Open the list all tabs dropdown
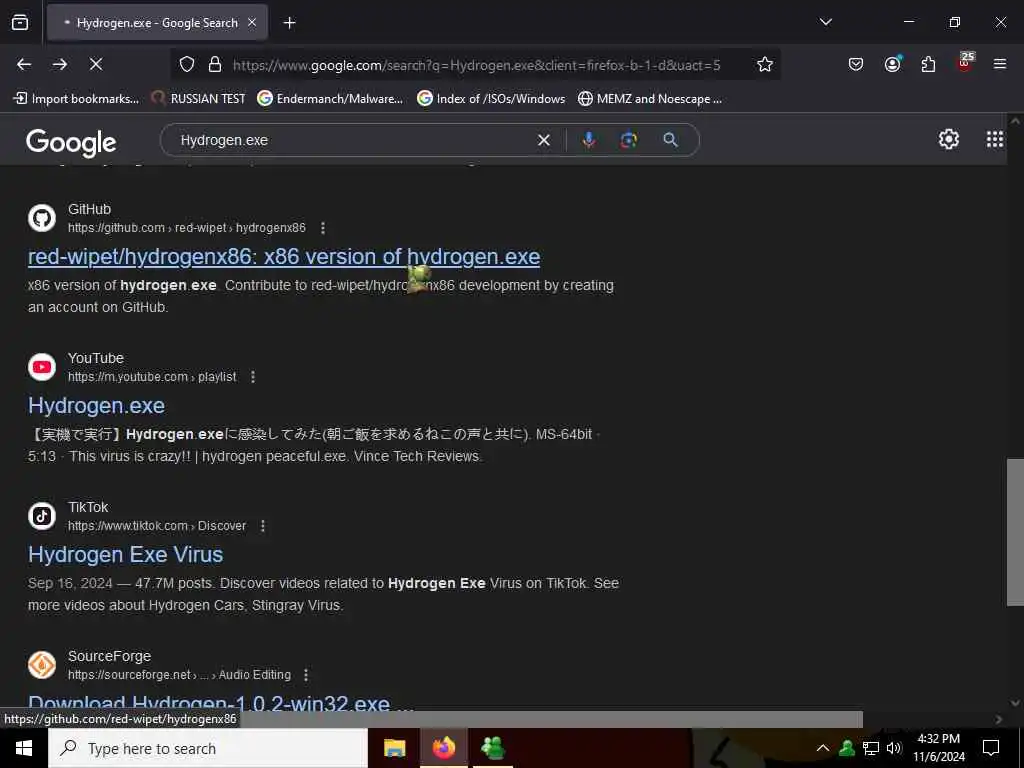The width and height of the screenshot is (1024, 768). [x=825, y=22]
